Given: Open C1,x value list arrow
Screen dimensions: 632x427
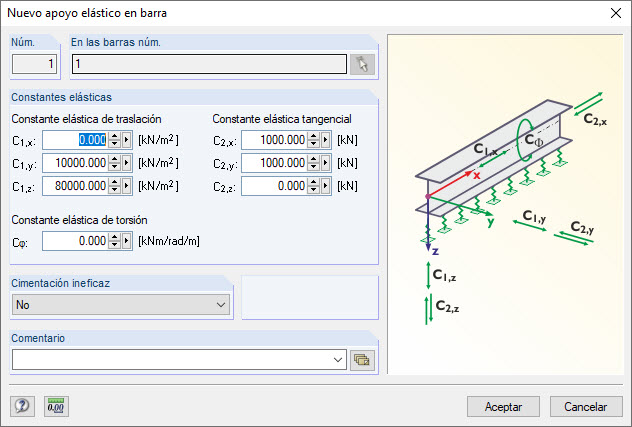Looking at the screenshot, I should [x=127, y=140].
